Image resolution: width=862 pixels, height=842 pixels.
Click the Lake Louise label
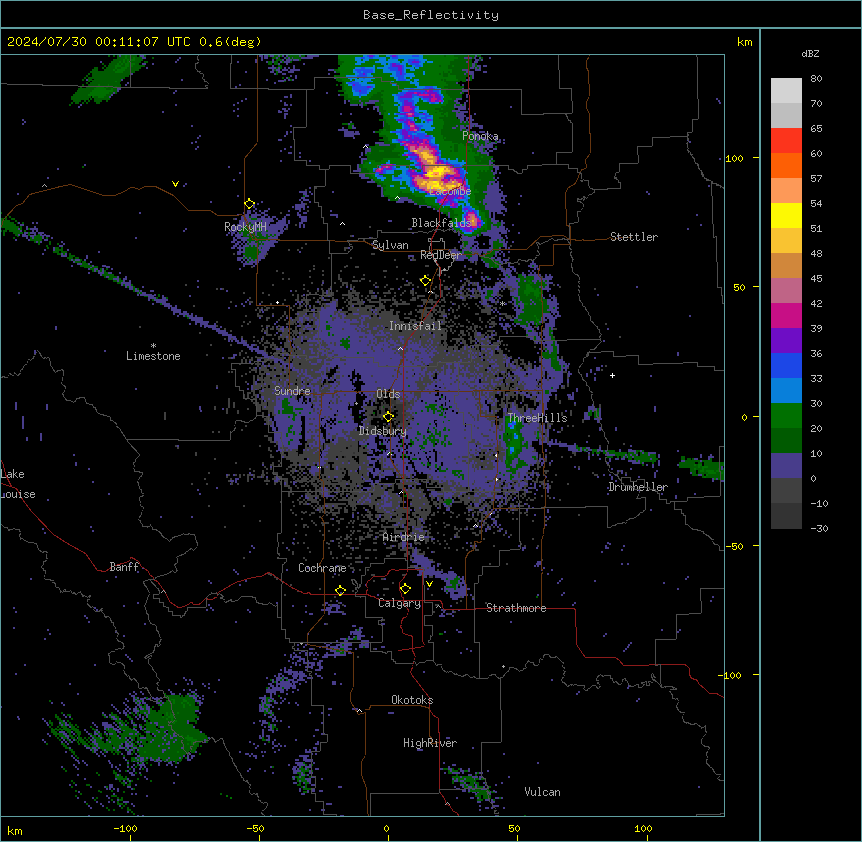(x=16, y=484)
